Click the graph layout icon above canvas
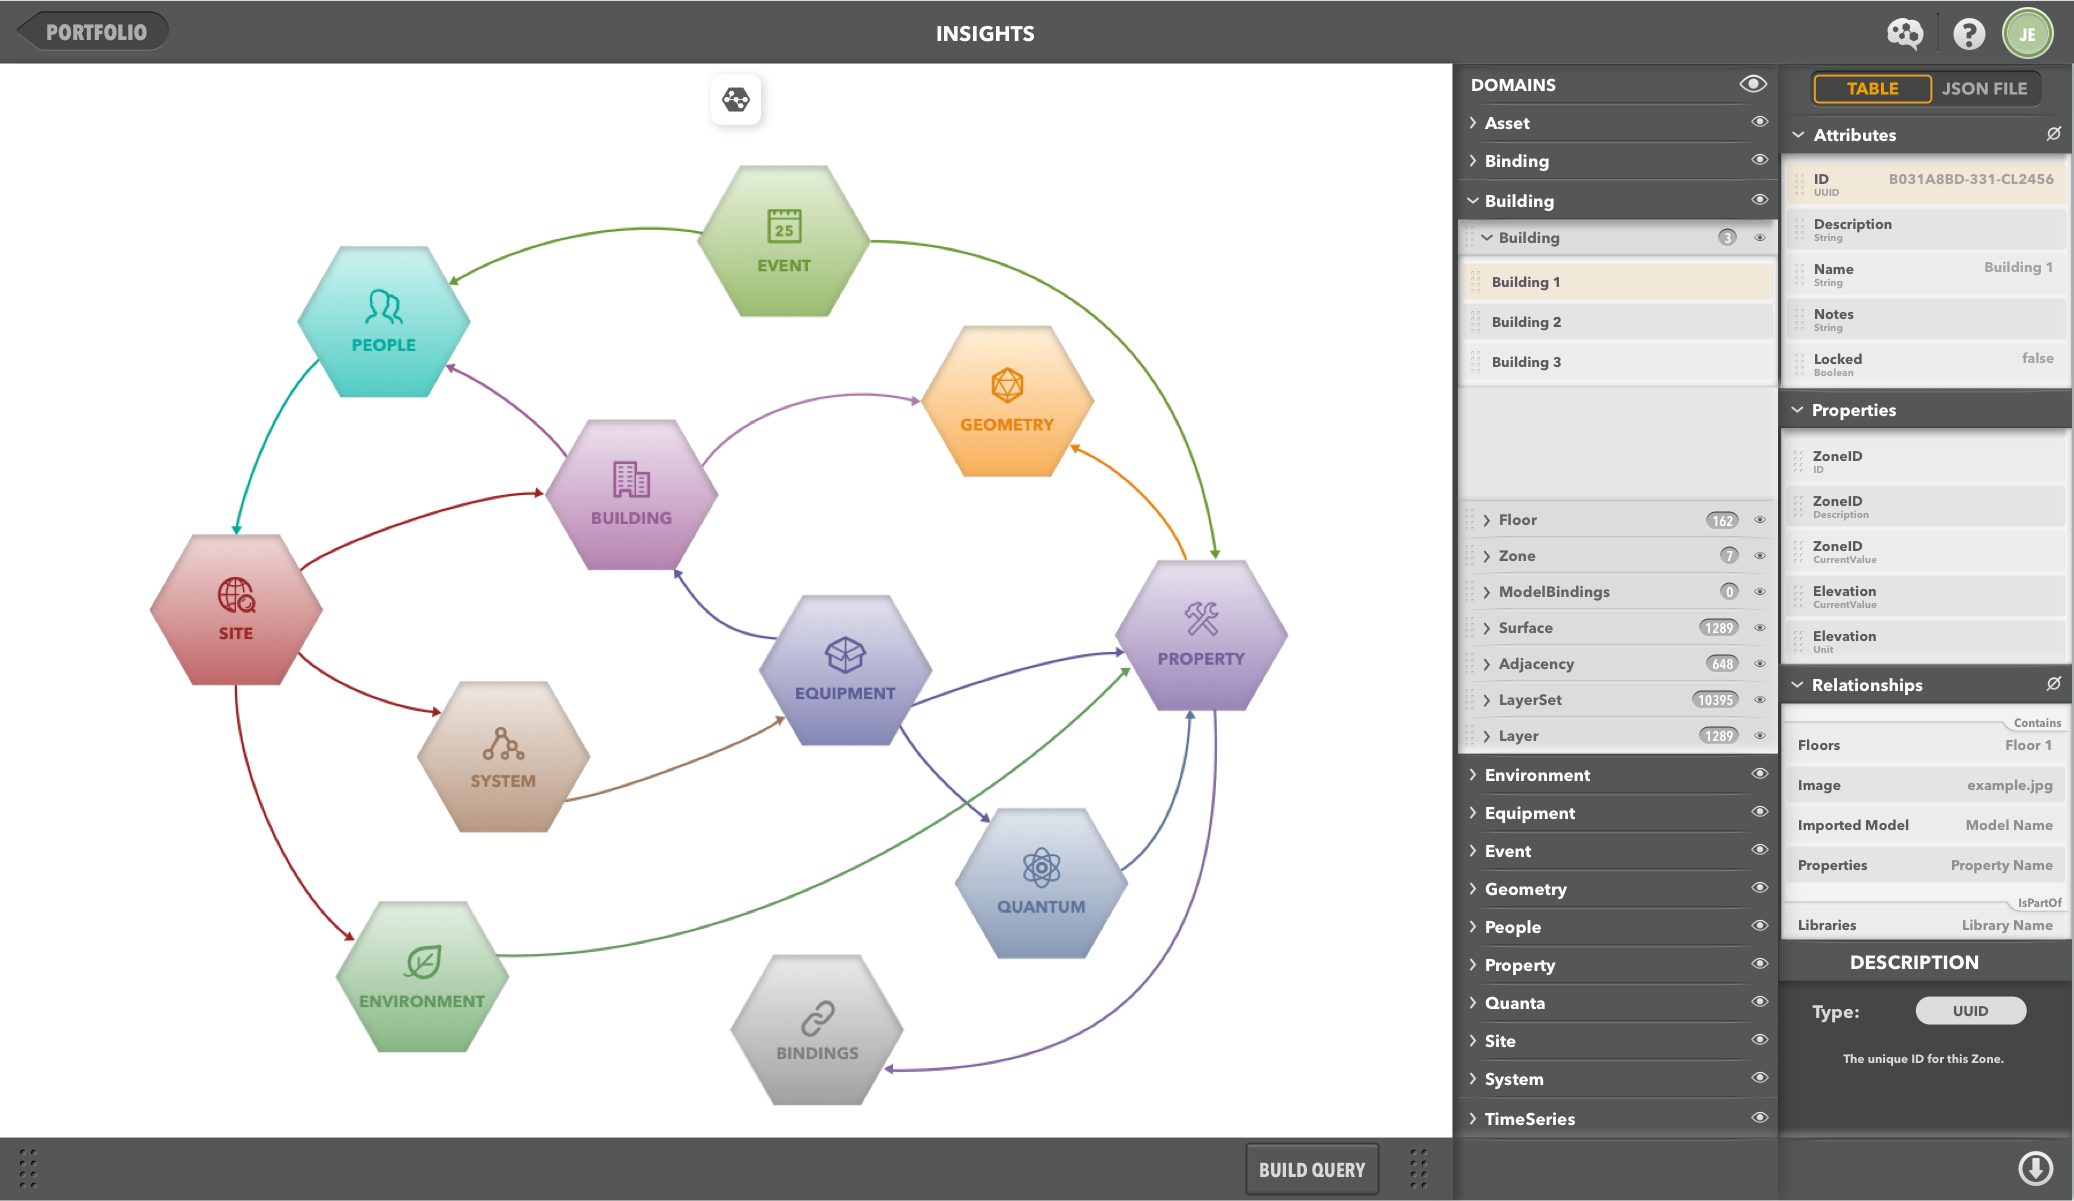Screen dimensions: 2074x1201 click(736, 99)
